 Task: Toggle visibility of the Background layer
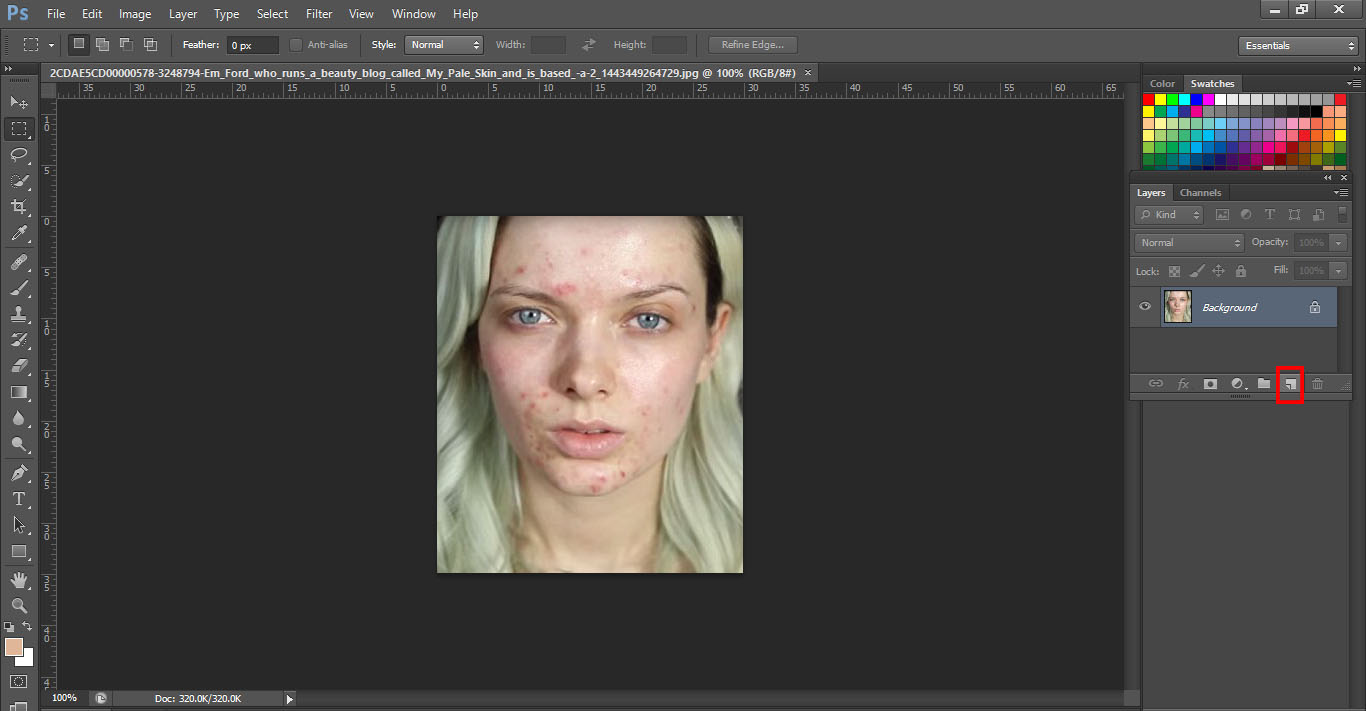1144,307
